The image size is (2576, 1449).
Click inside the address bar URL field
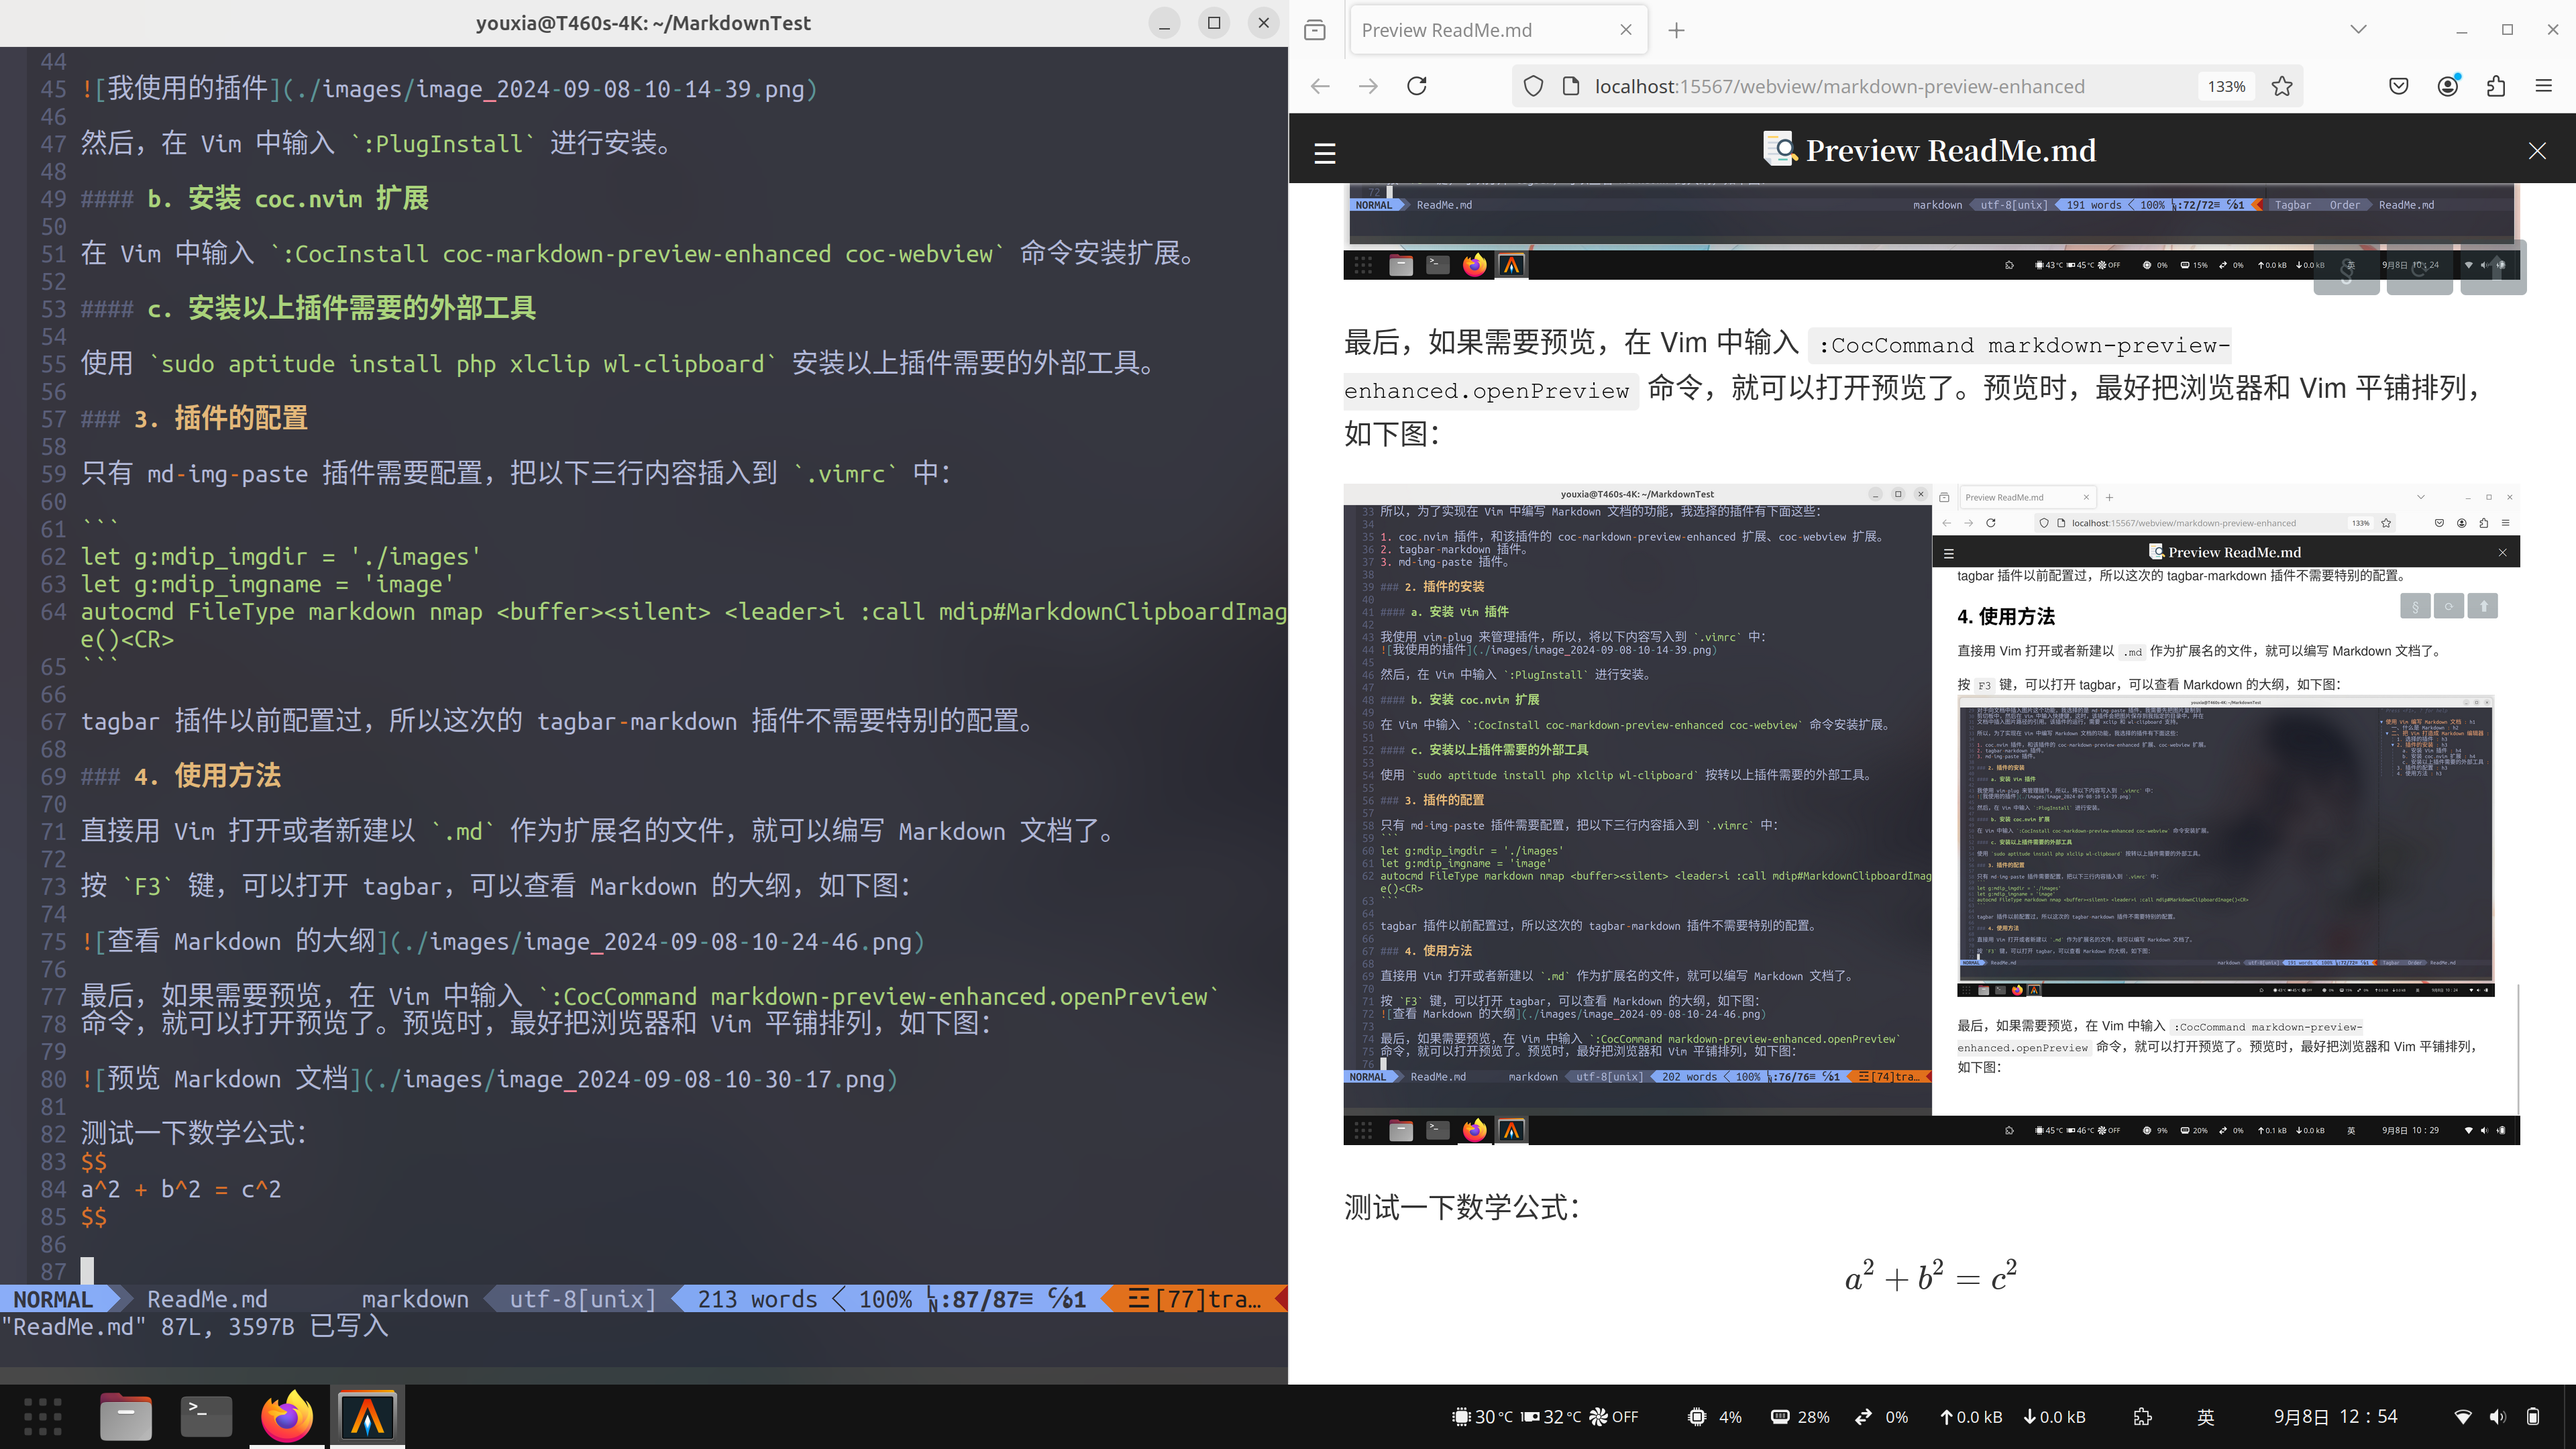(x=1850, y=86)
